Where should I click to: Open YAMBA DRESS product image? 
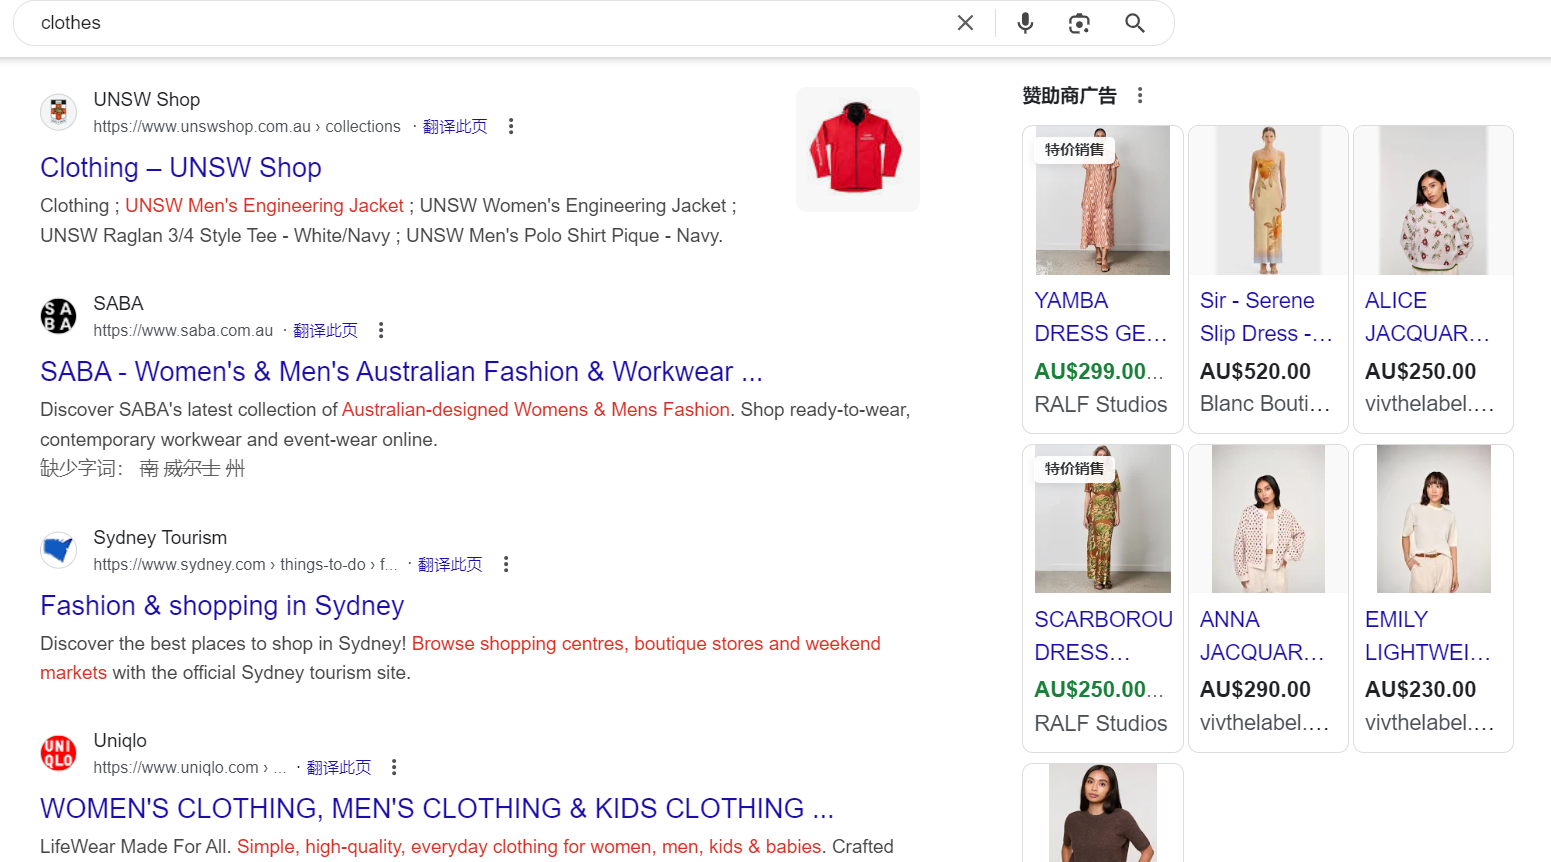[1103, 200]
